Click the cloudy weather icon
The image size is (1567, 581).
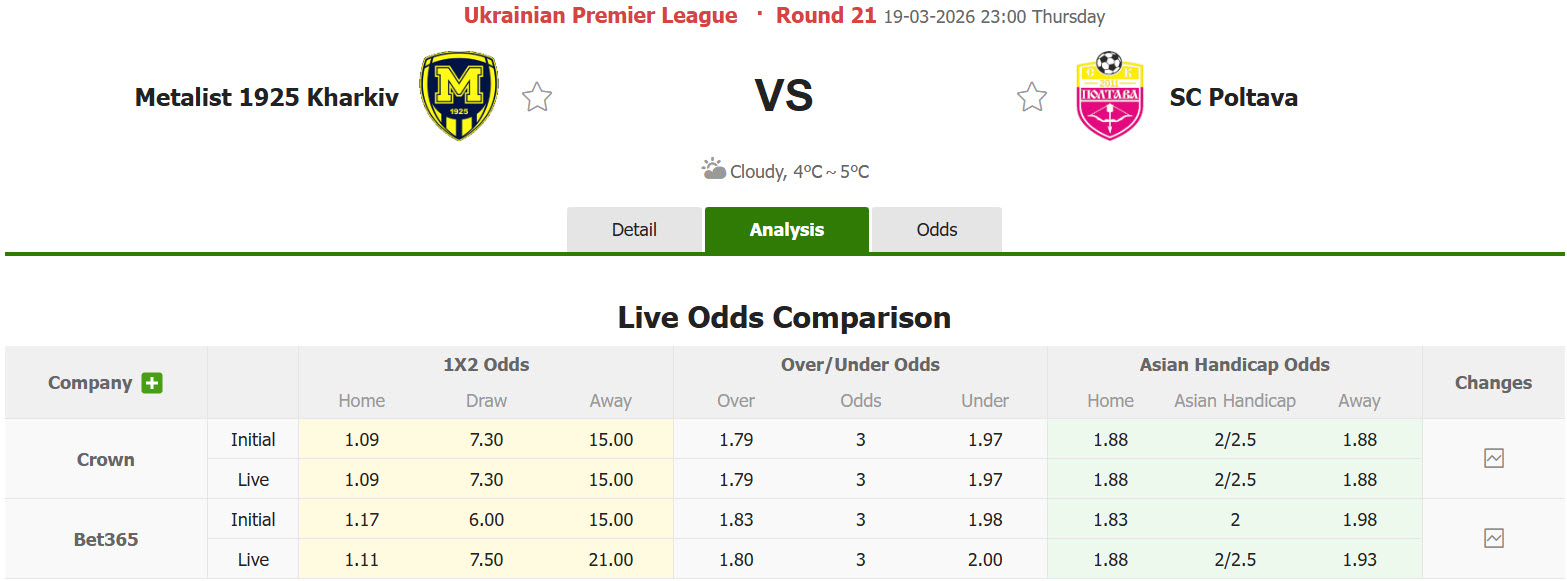(x=713, y=168)
